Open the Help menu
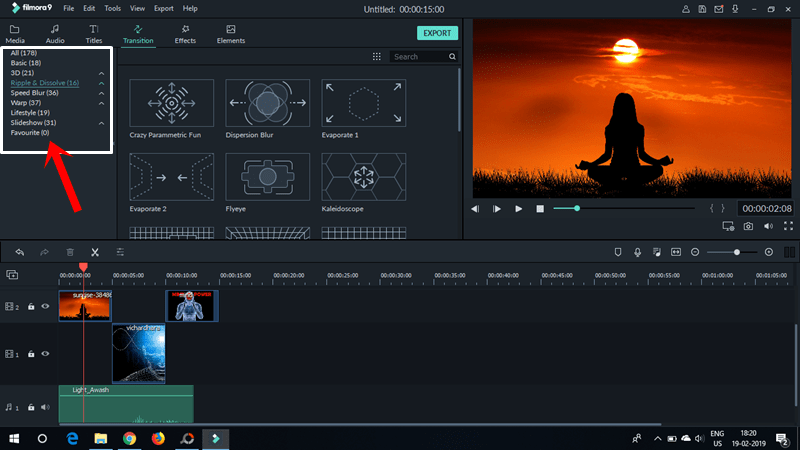The height and width of the screenshot is (450, 800). (190, 9)
